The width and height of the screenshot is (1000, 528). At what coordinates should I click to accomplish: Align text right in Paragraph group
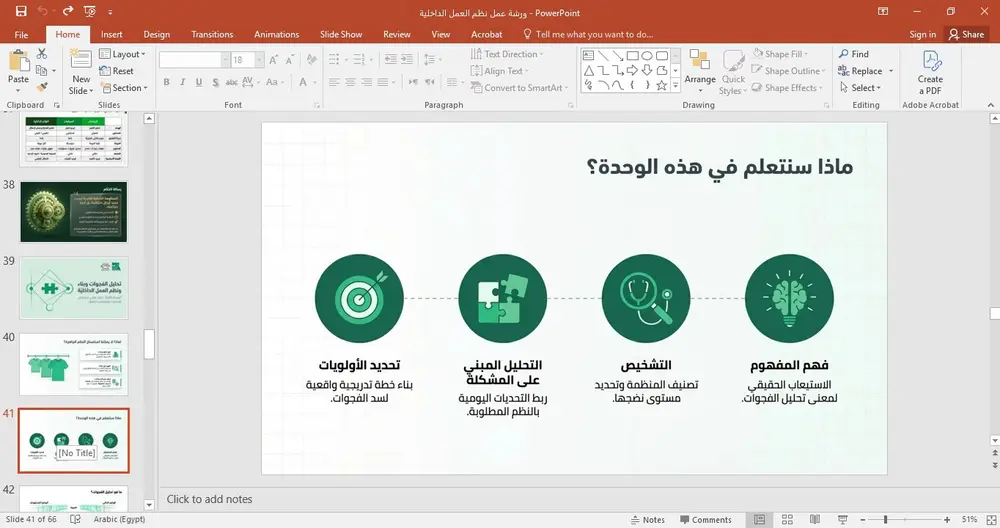coord(366,82)
